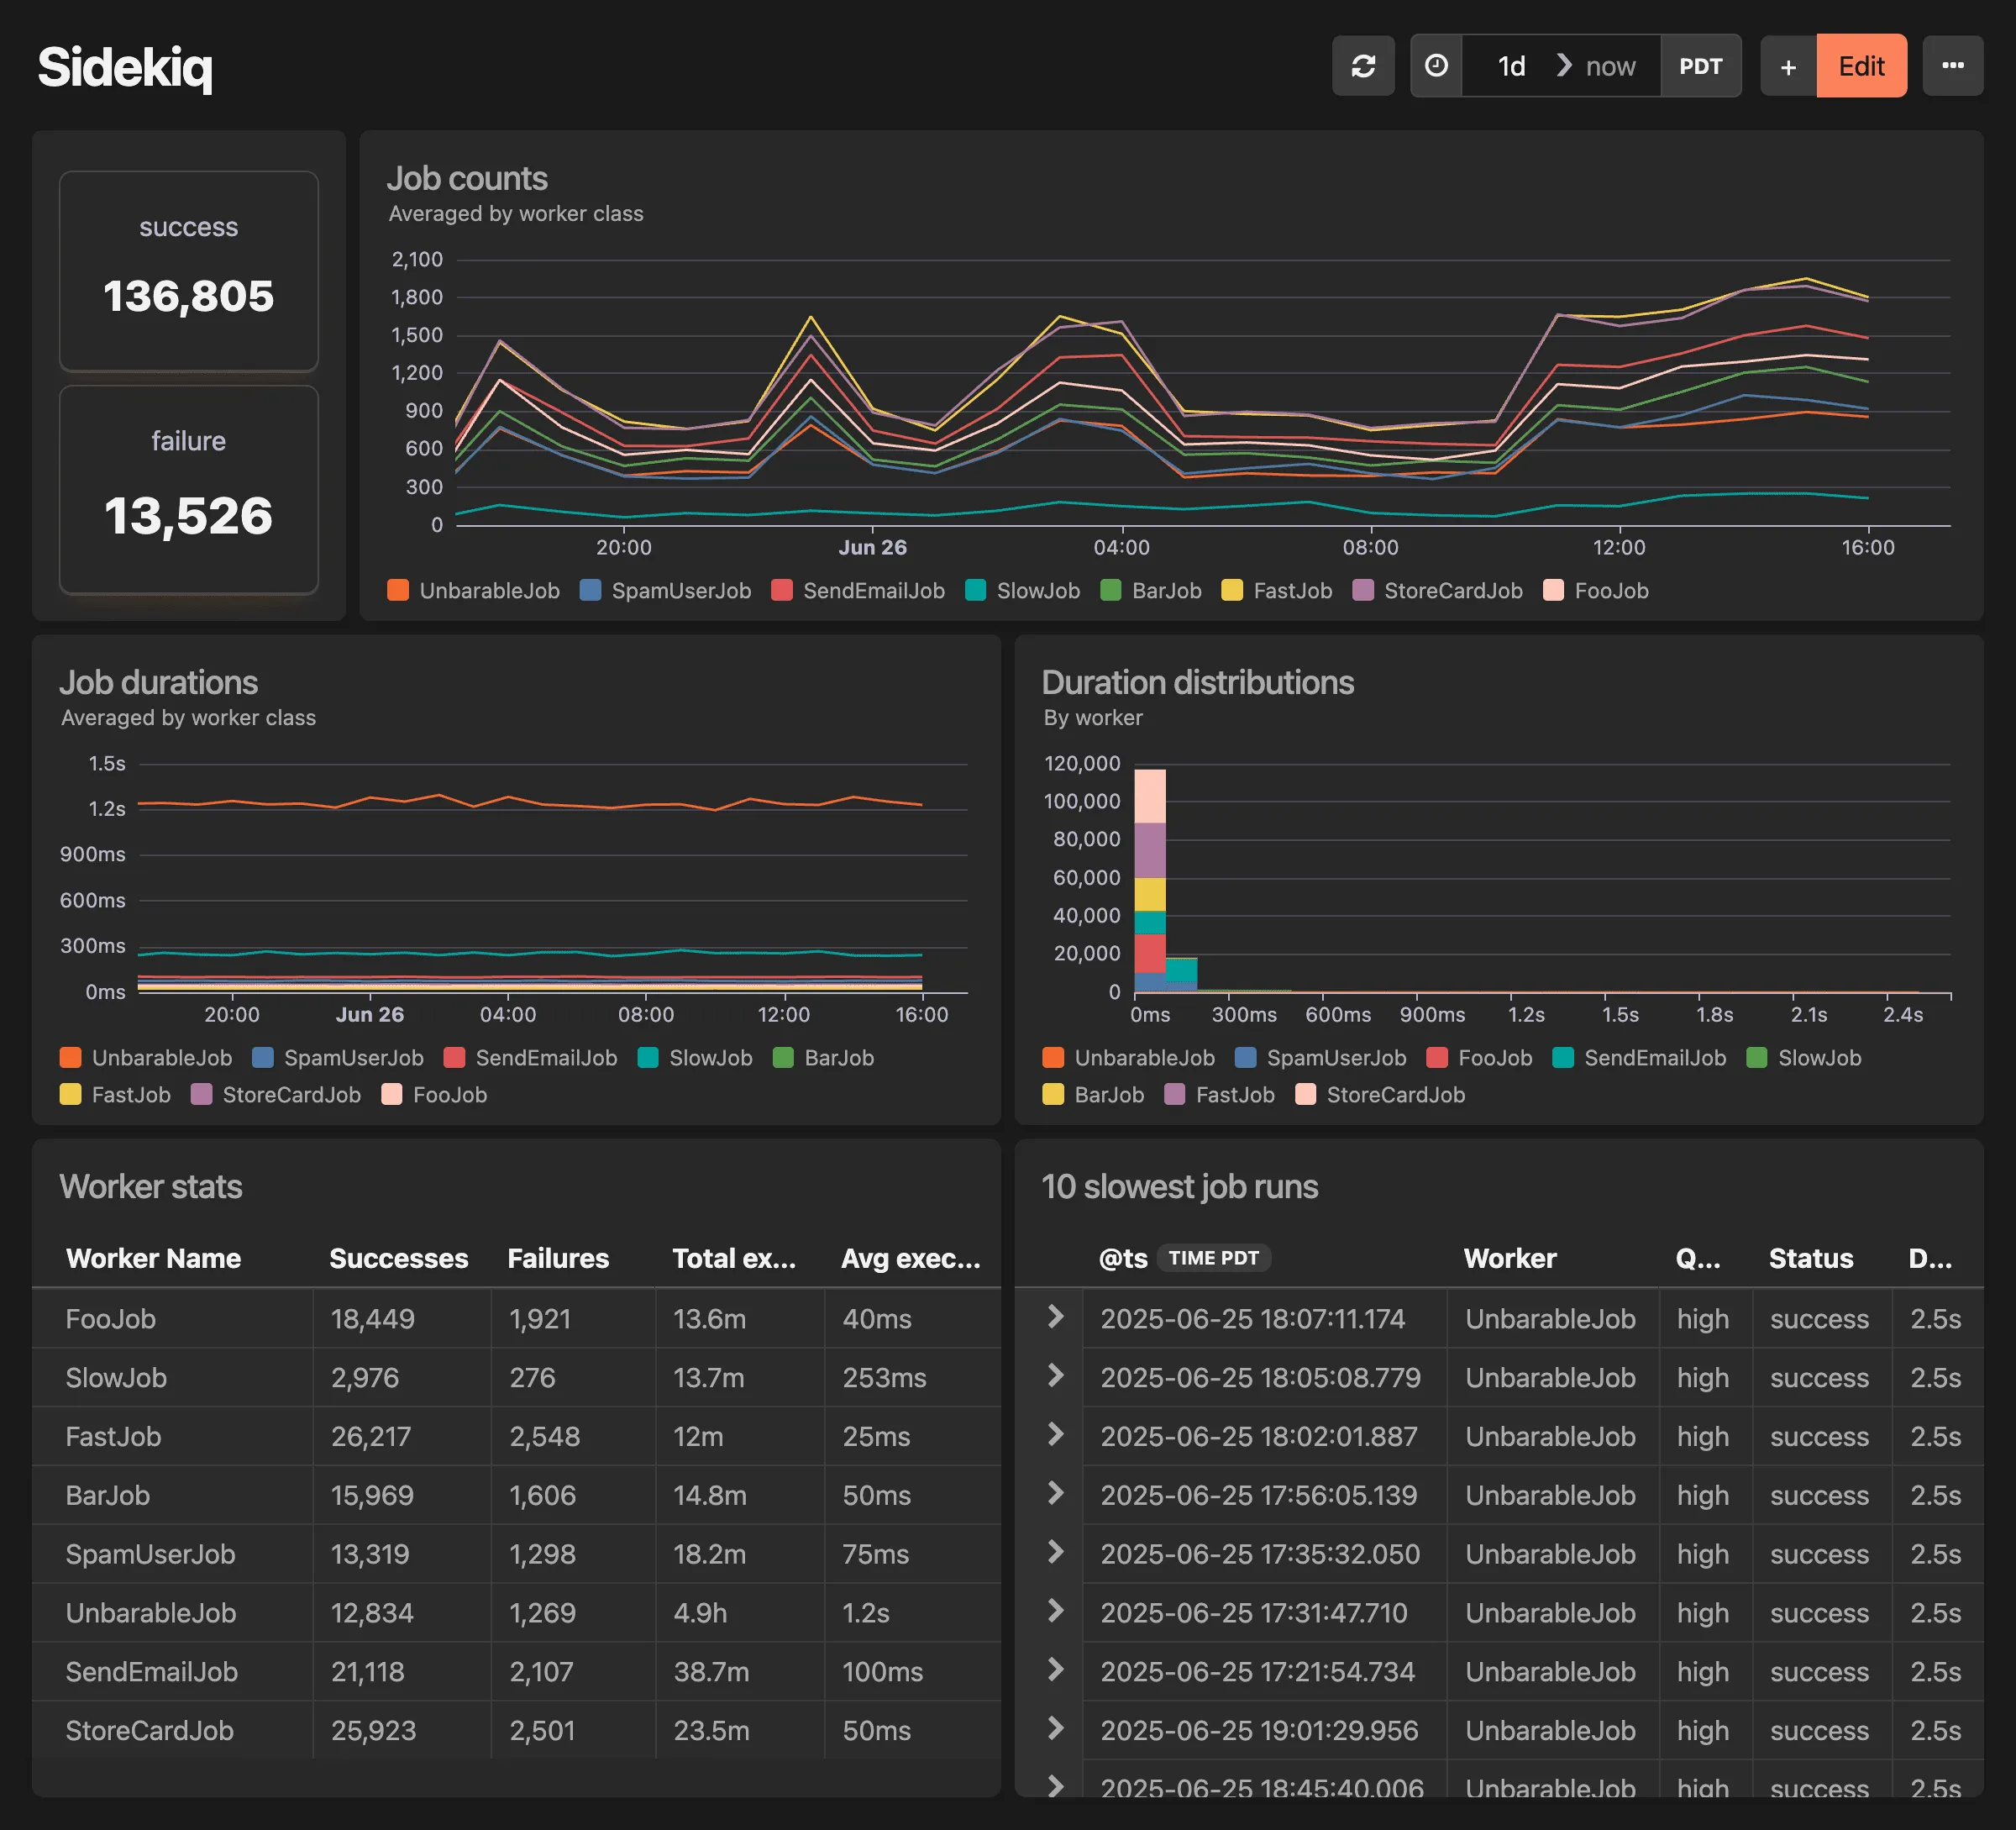Image resolution: width=2016 pixels, height=1830 pixels.
Task: Click the orange UnbarableJob color swatch
Action: coord(398,590)
